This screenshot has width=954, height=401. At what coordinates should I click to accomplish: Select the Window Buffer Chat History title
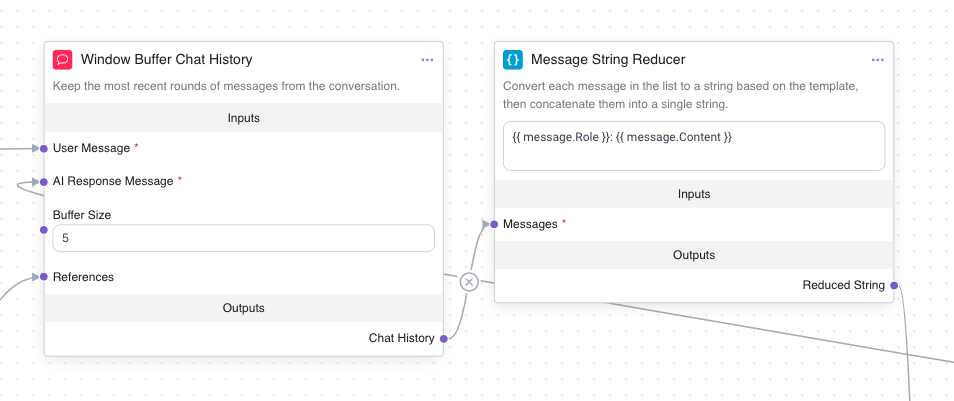166,60
